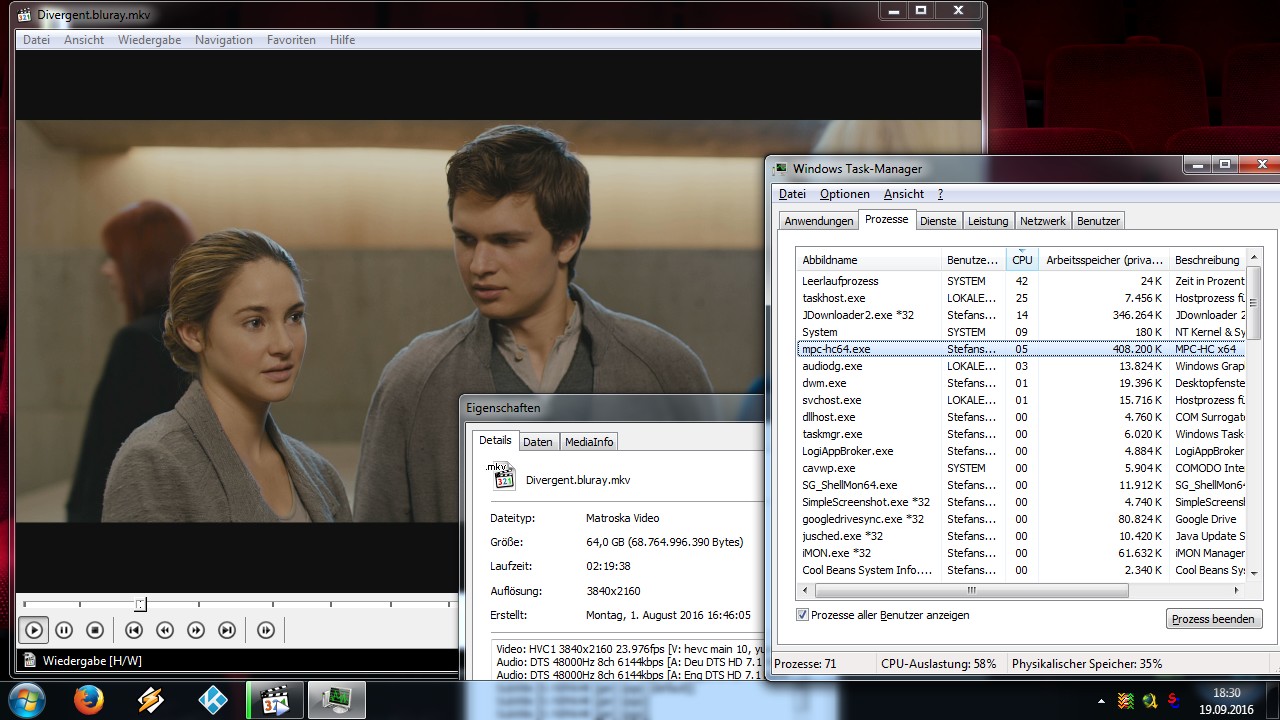Switch to the Anwendungen tab
The width and height of the screenshot is (1280, 720).
pos(819,221)
